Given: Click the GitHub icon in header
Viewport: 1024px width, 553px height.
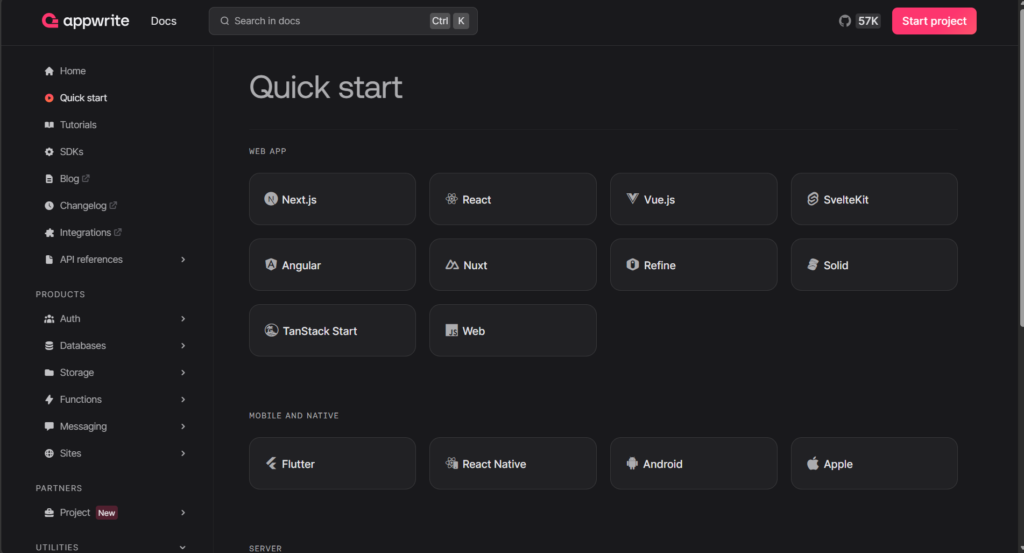Looking at the screenshot, I should point(844,21).
